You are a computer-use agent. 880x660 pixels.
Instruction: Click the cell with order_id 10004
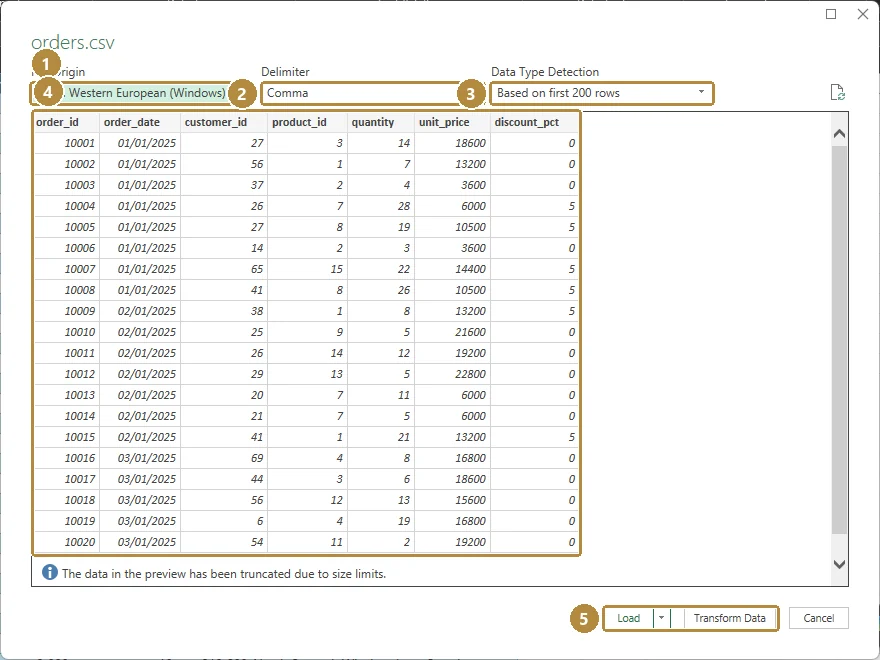pyautogui.click(x=67, y=206)
